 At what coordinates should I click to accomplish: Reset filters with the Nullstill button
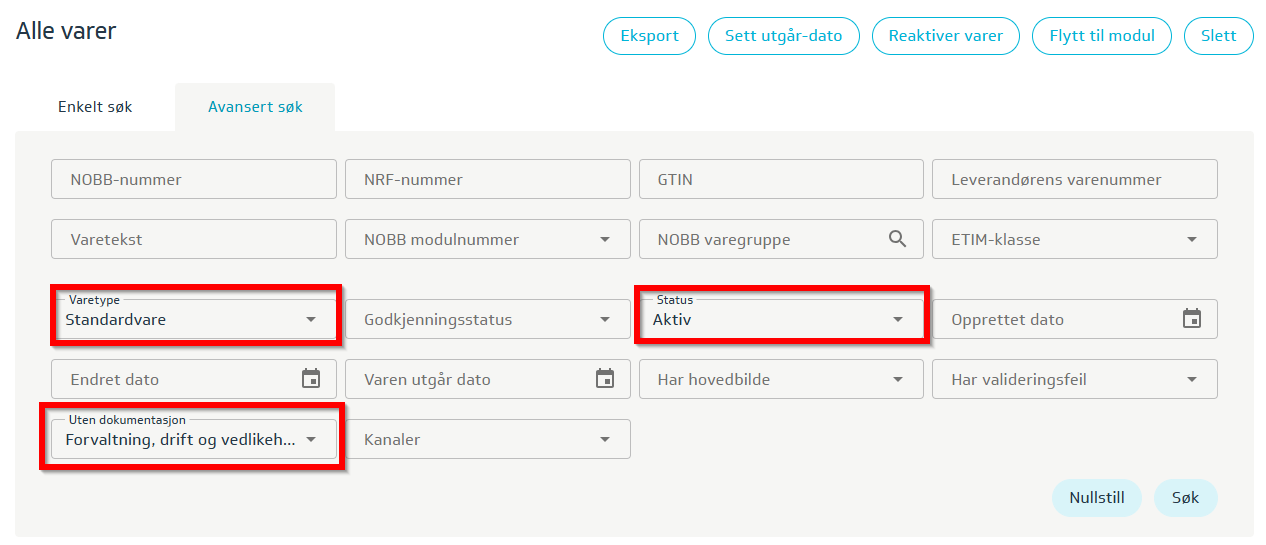(1096, 497)
